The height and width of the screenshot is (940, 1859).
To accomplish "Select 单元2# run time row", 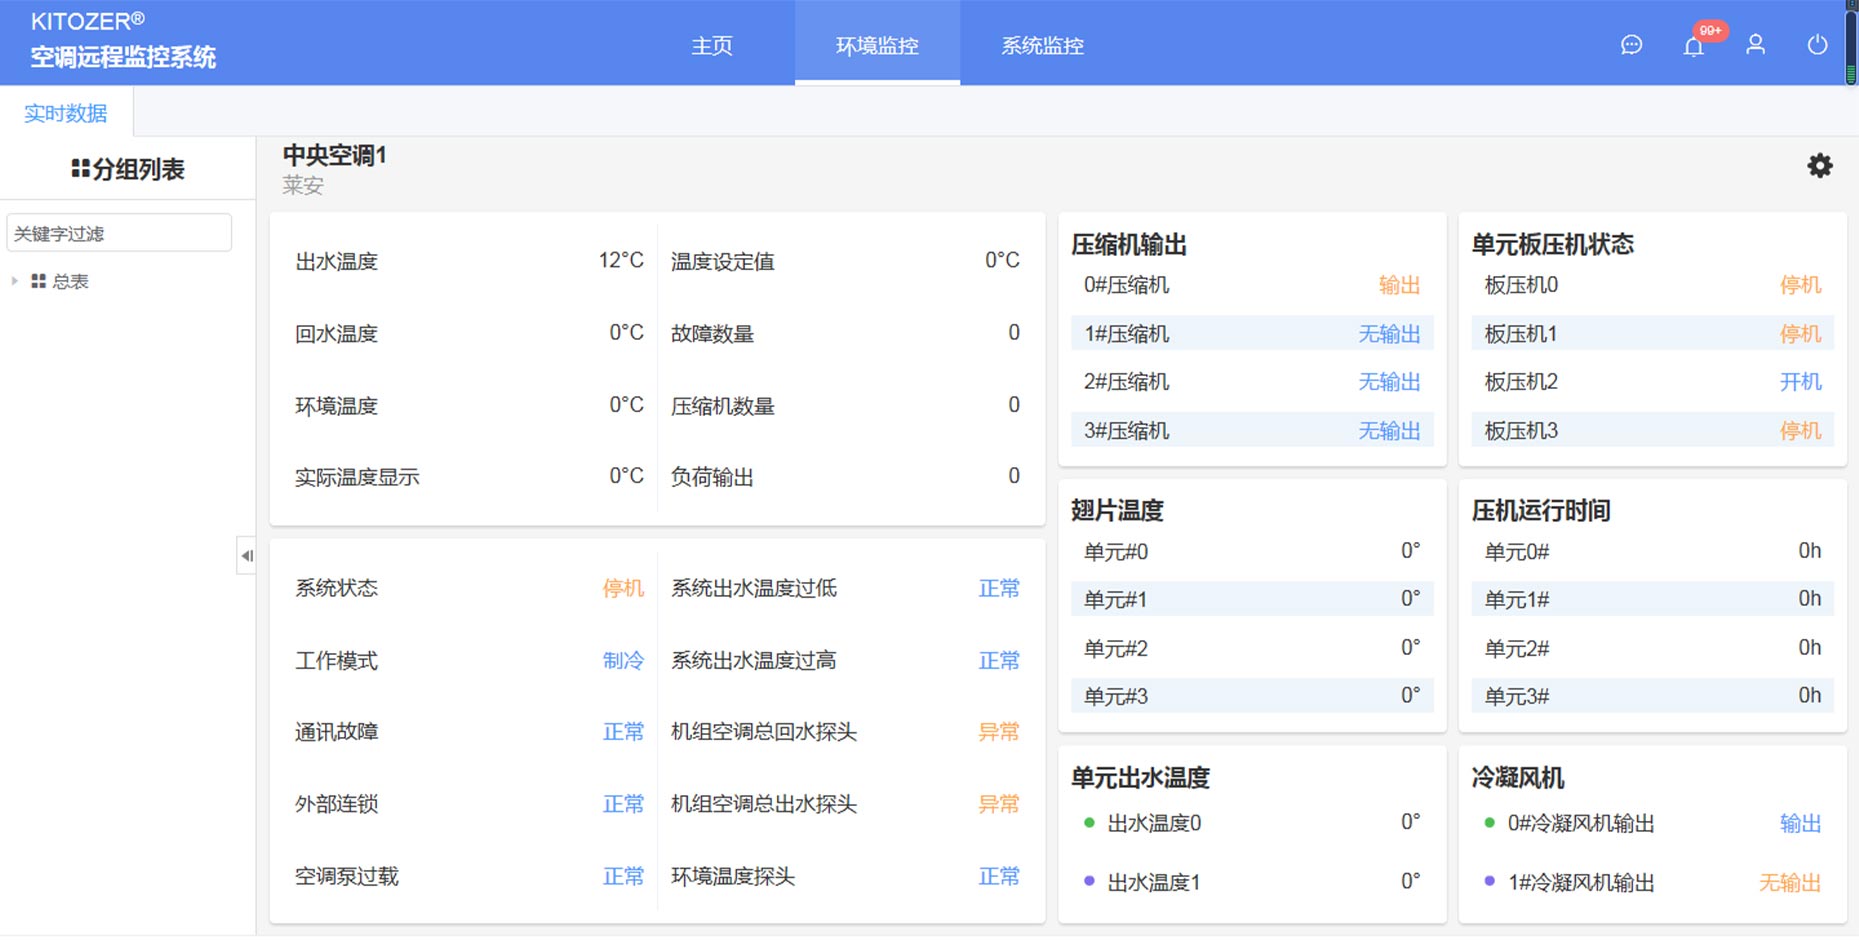I will click(1652, 649).
